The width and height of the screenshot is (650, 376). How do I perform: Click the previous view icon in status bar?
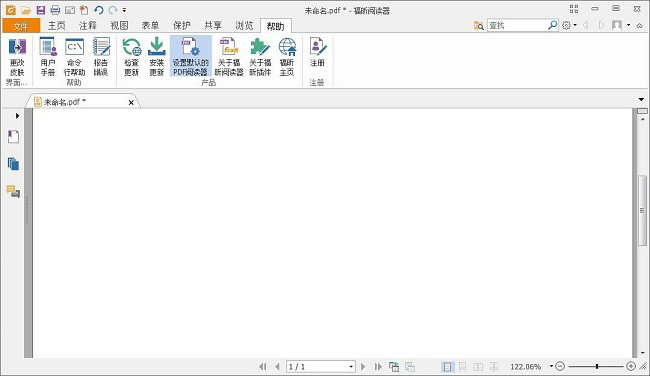pos(394,366)
